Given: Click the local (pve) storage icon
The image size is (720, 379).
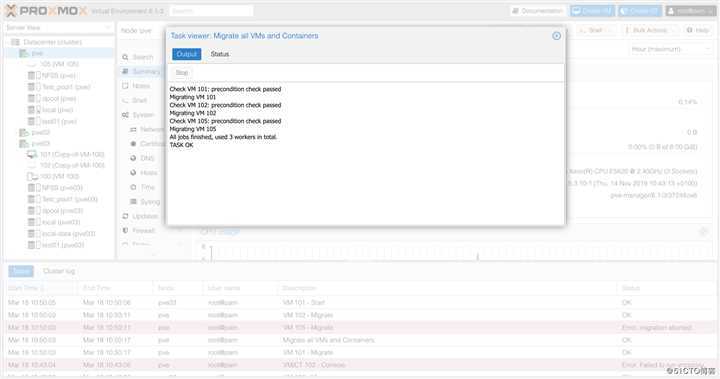Looking at the screenshot, I should [x=34, y=110].
